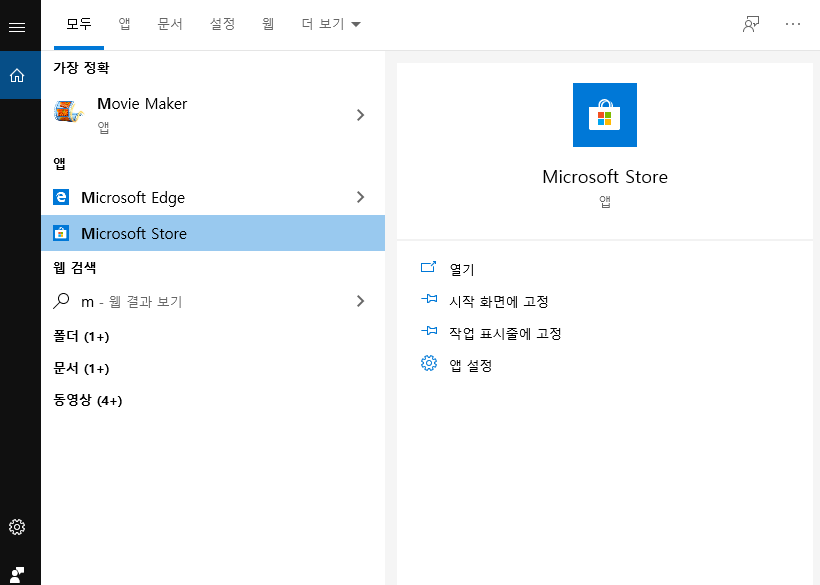The height and width of the screenshot is (585, 820).
Task: Open the hamburger menu icon
Action: click(x=17, y=27)
